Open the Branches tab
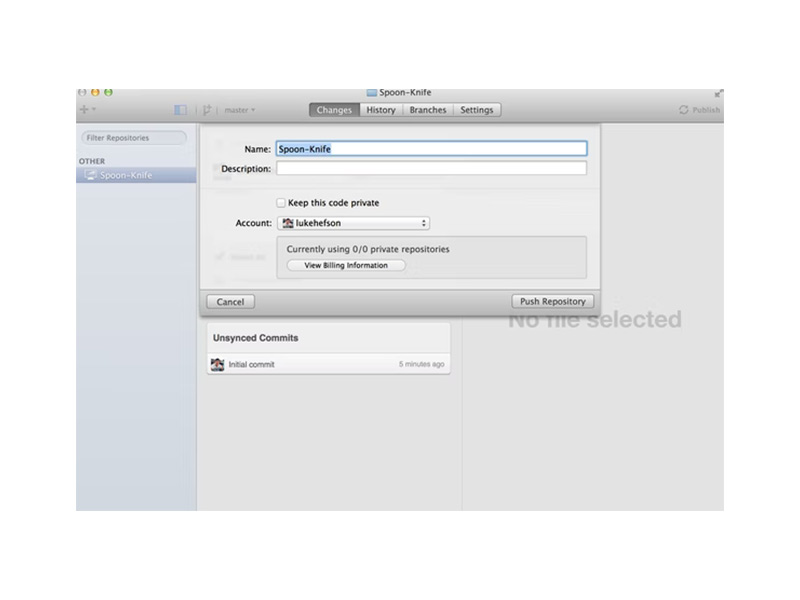Image resolution: width=800 pixels, height=600 pixels. pos(428,110)
